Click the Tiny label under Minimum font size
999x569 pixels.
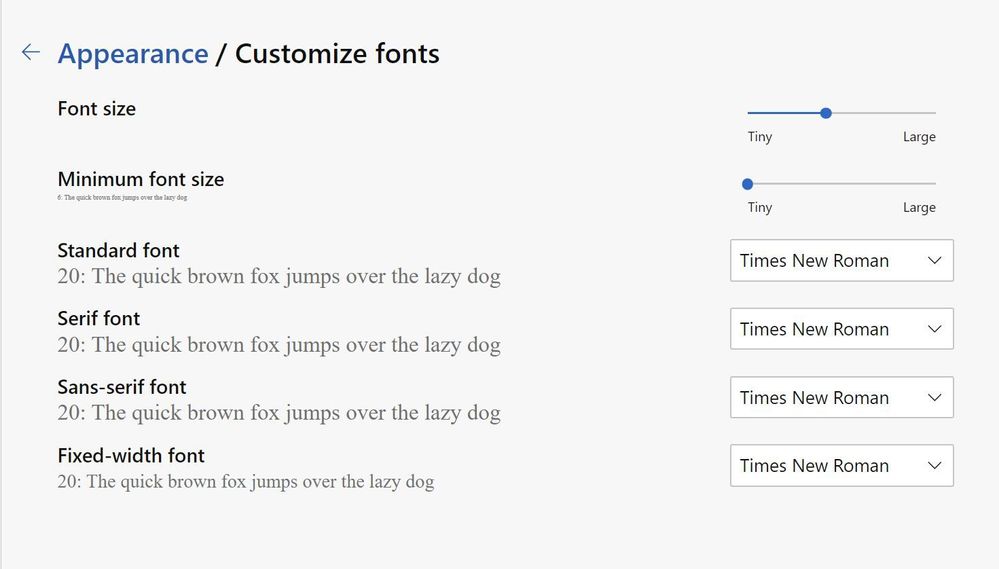click(759, 207)
